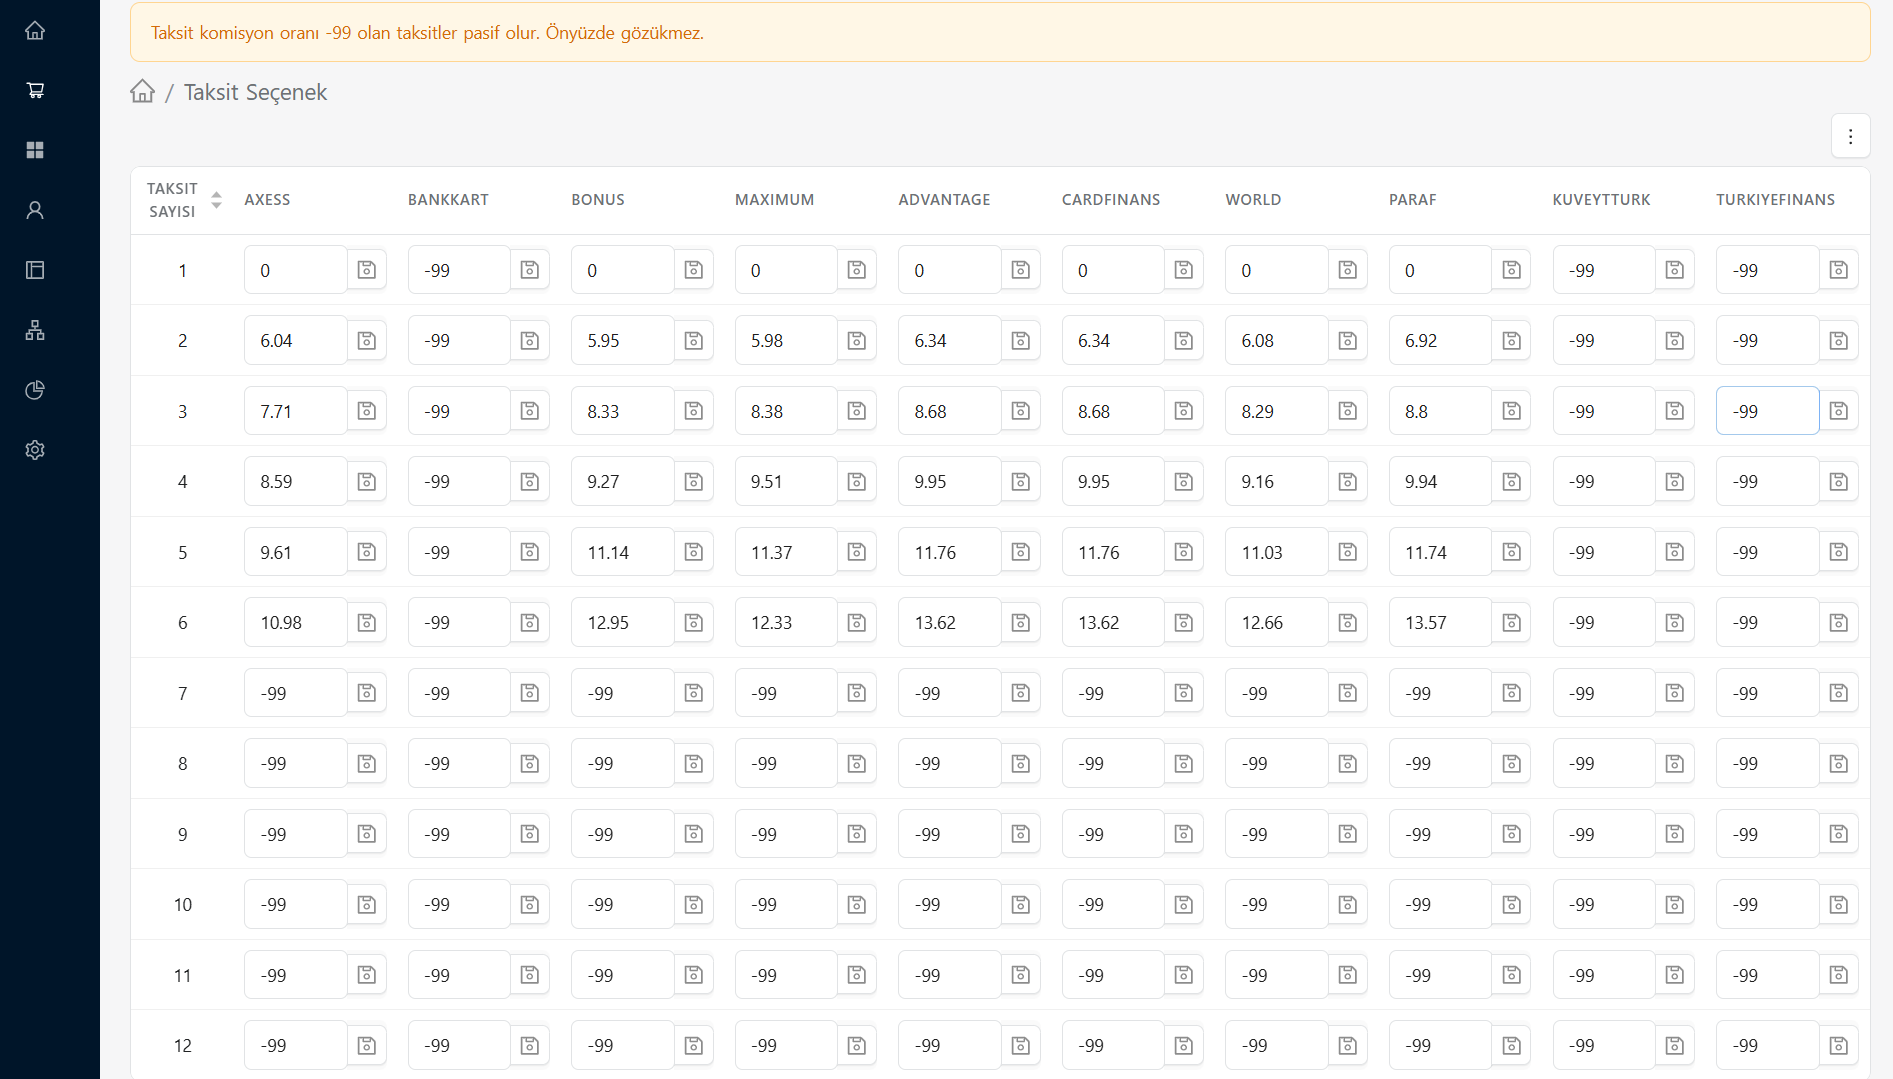This screenshot has width=1893, height=1079.
Task: Edit KUVEYTTURK input in row 6
Action: click(x=1604, y=623)
